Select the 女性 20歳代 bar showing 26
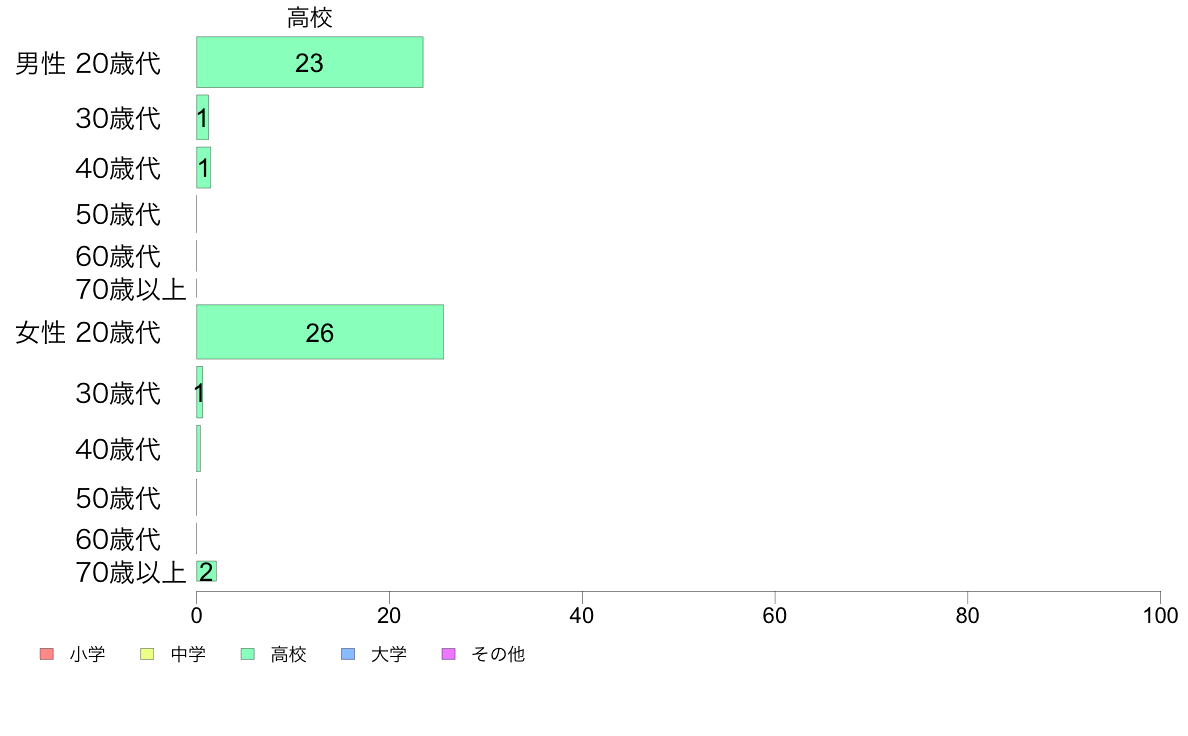 [320, 332]
